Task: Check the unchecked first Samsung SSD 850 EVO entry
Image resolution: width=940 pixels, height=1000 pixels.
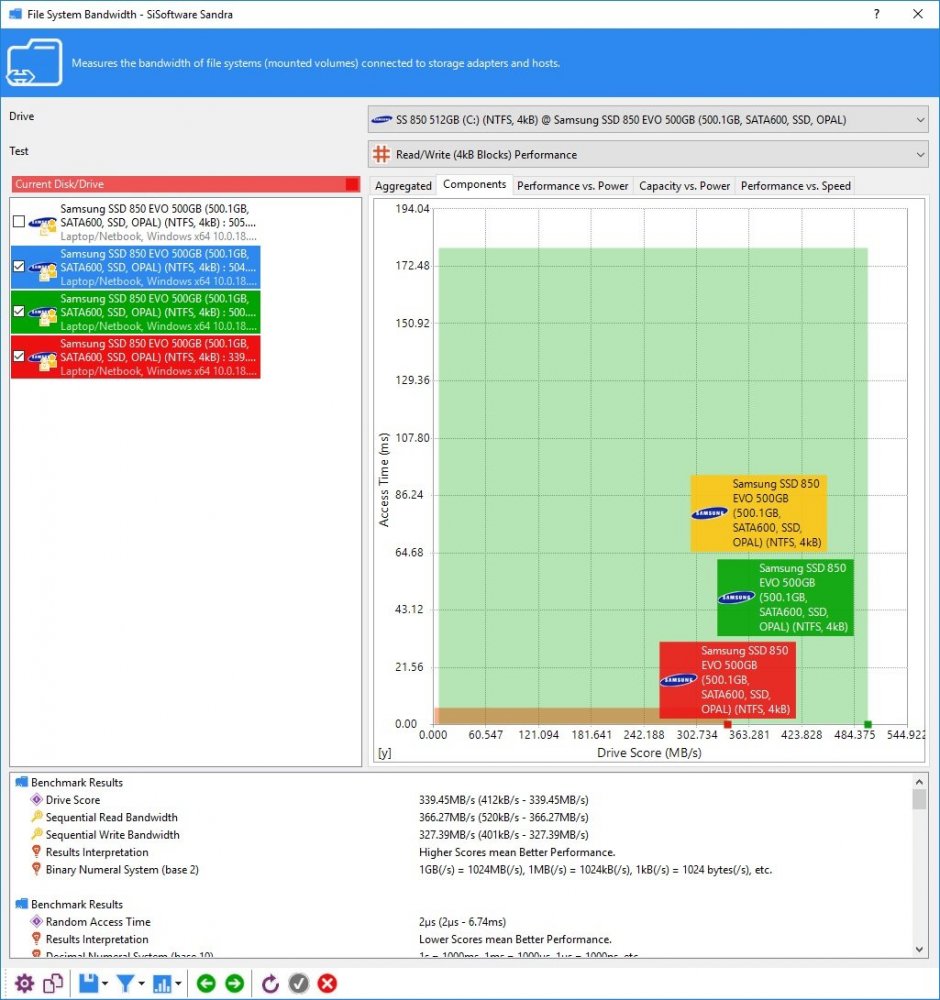Action: pos(19,221)
